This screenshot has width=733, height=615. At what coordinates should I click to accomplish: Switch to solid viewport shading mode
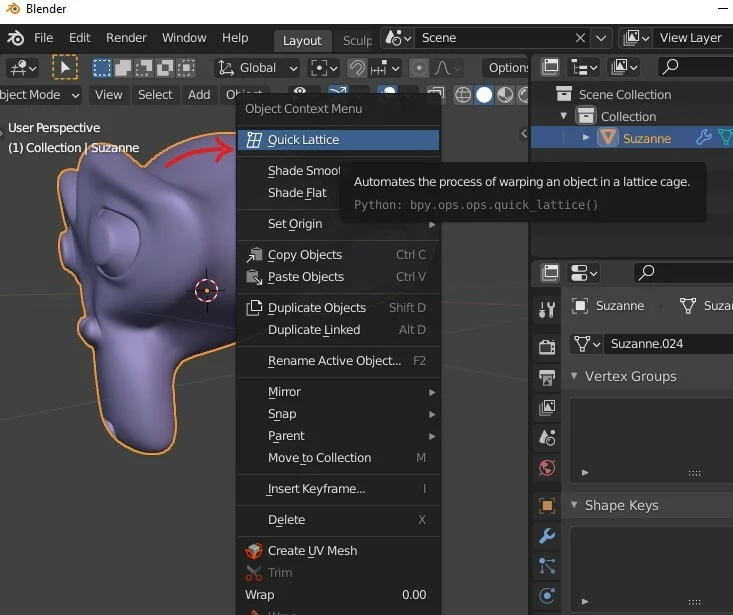coord(484,95)
